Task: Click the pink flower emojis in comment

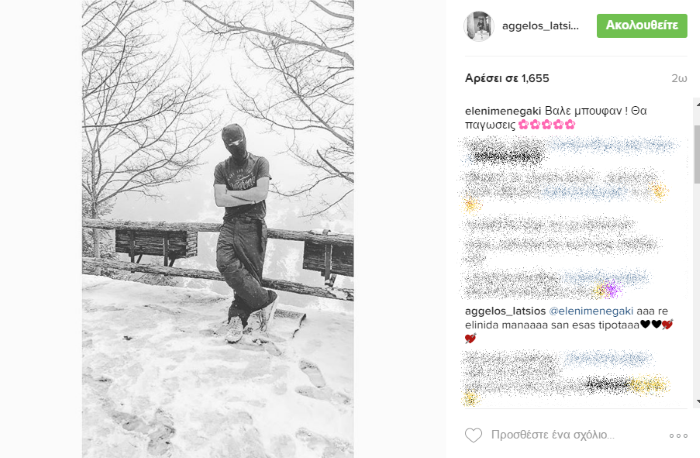Action: pyautogui.click(x=546, y=125)
